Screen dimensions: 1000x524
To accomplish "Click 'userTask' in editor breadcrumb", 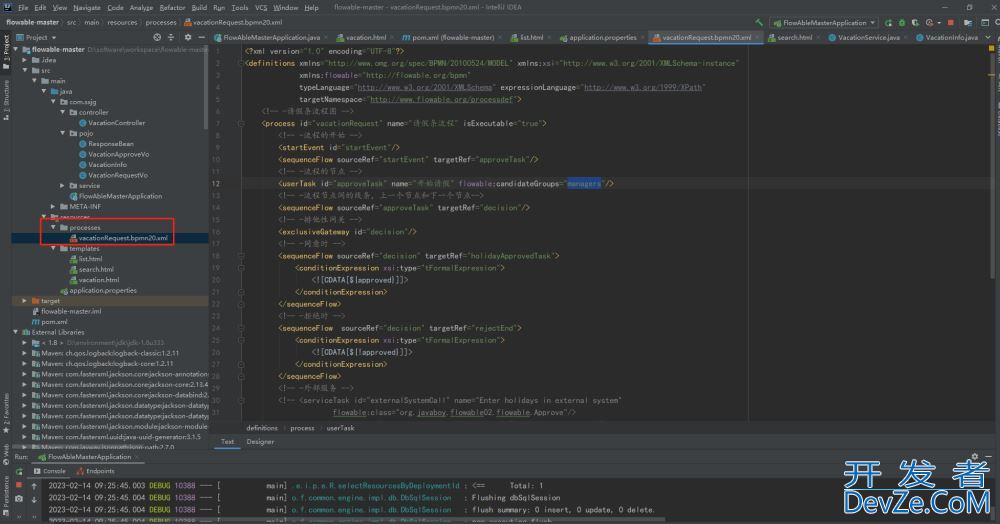I will tap(341, 428).
